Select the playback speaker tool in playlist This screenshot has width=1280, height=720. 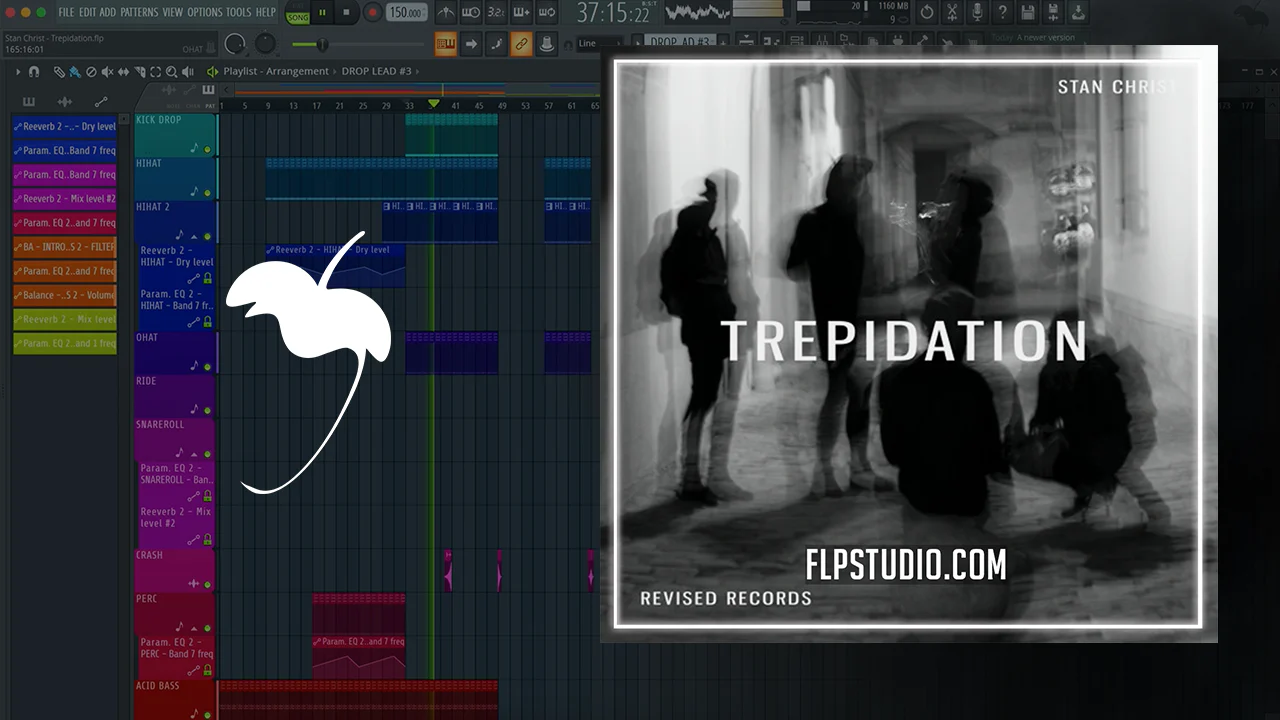click(x=187, y=72)
